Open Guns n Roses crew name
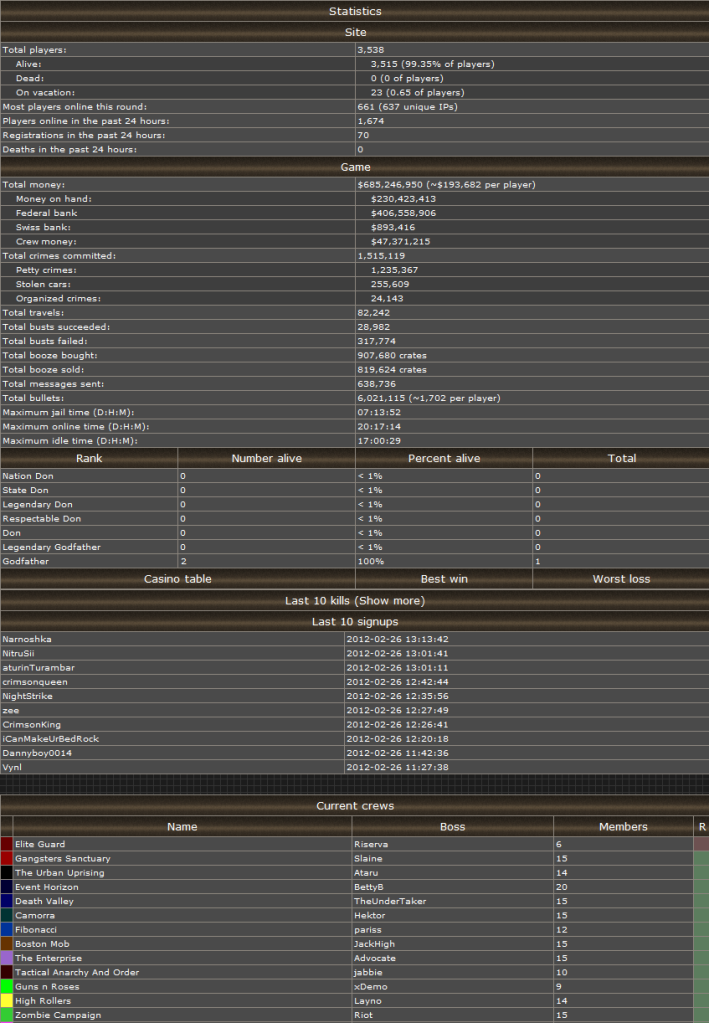 (x=47, y=986)
